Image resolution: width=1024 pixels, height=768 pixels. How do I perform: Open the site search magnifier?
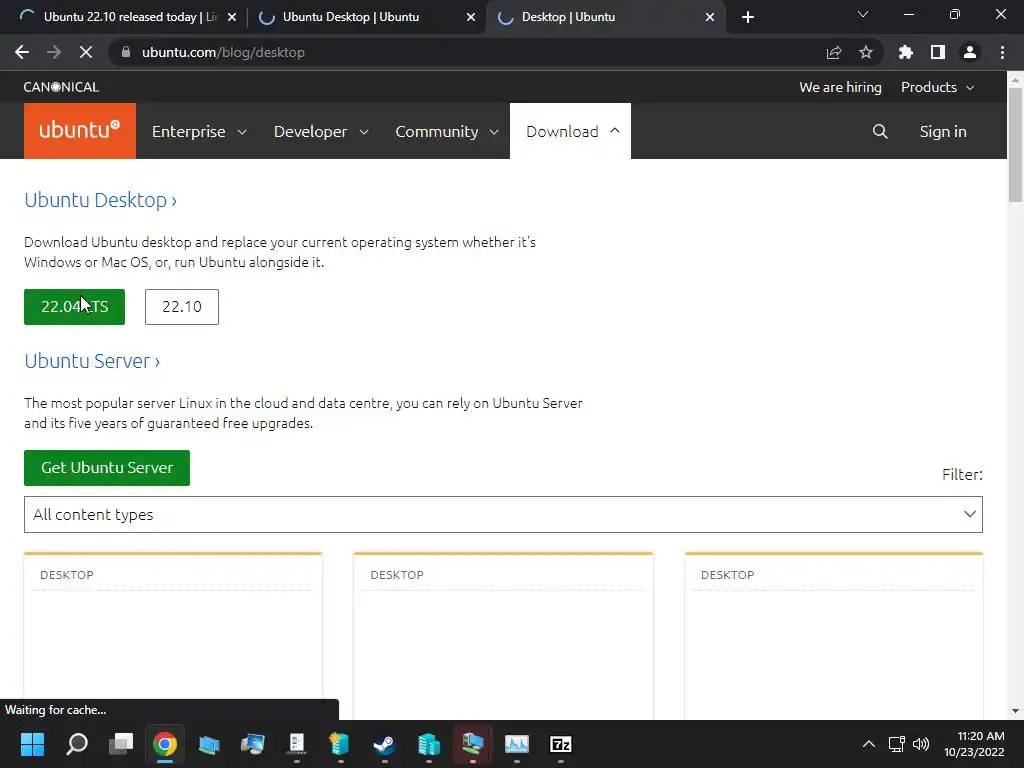[880, 131]
